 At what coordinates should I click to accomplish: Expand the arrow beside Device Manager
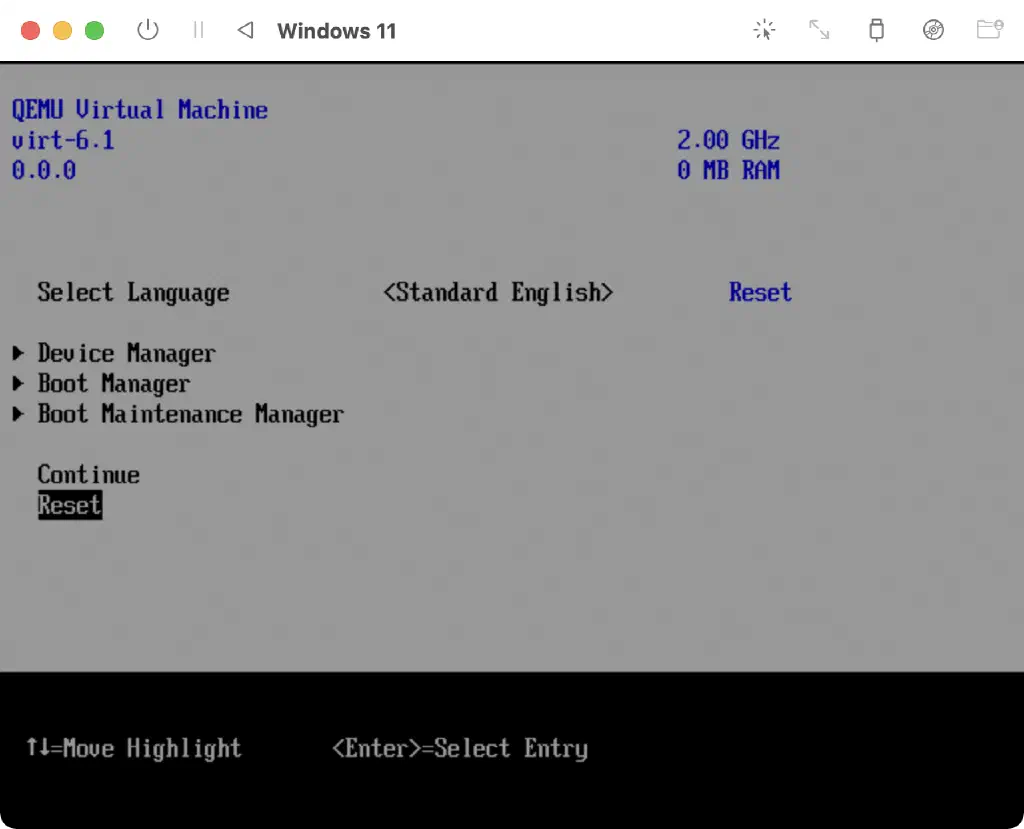(18, 353)
